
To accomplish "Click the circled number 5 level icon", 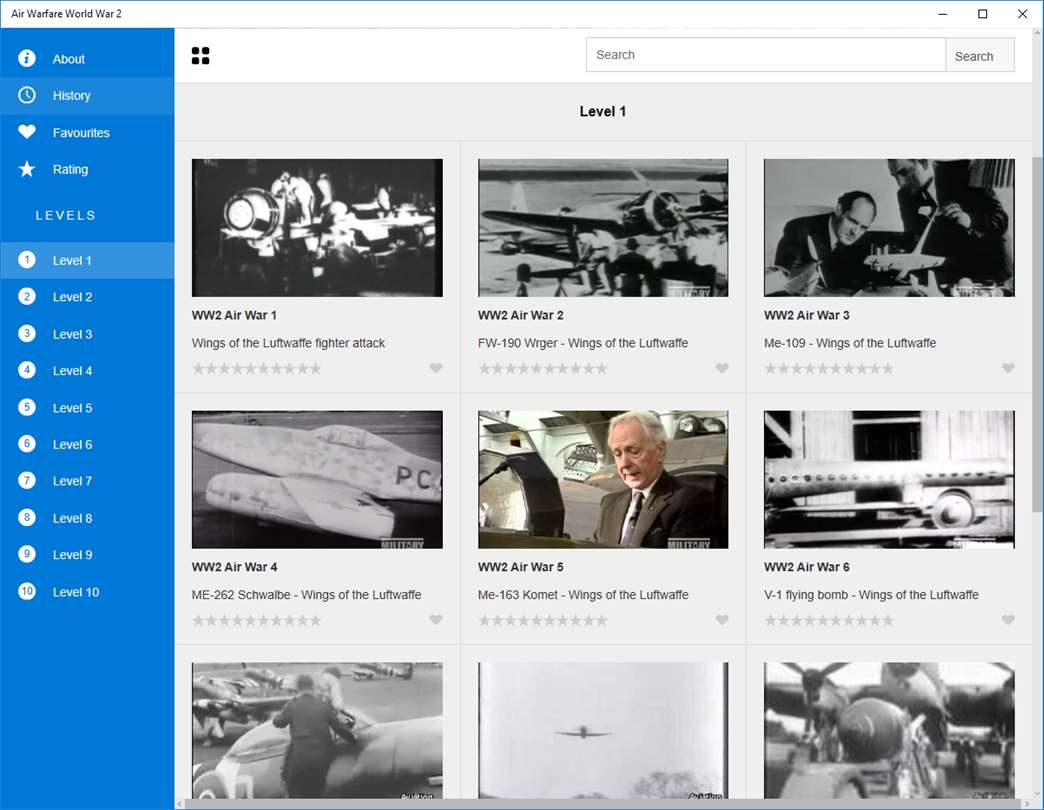I will pos(27,407).
